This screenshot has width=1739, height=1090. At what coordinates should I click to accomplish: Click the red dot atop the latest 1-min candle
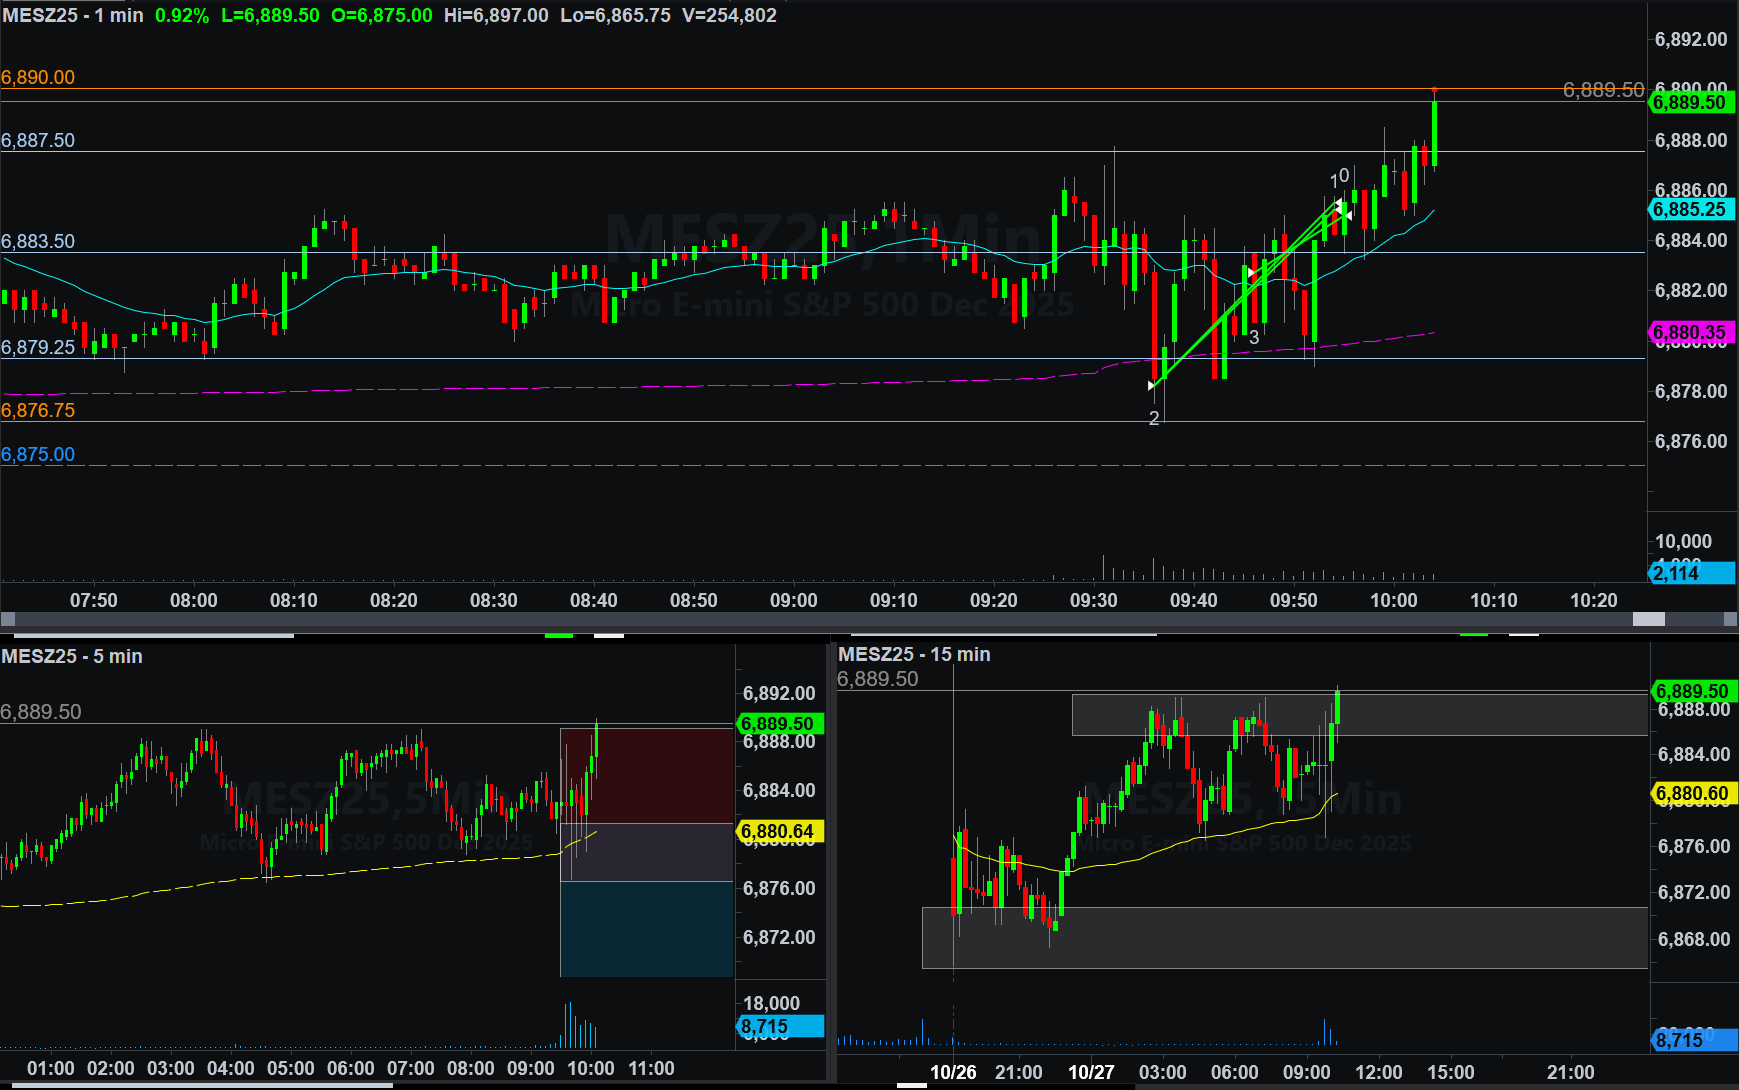[x=1435, y=91]
